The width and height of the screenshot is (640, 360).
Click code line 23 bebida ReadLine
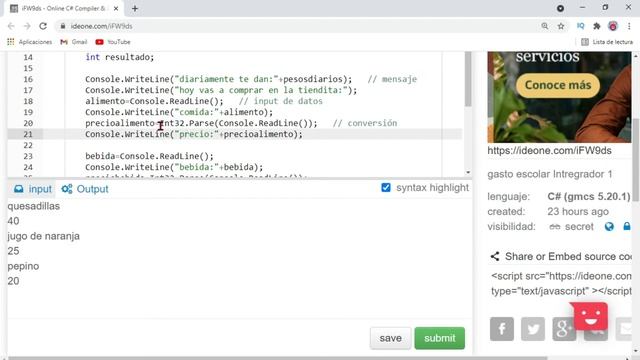click(149, 156)
